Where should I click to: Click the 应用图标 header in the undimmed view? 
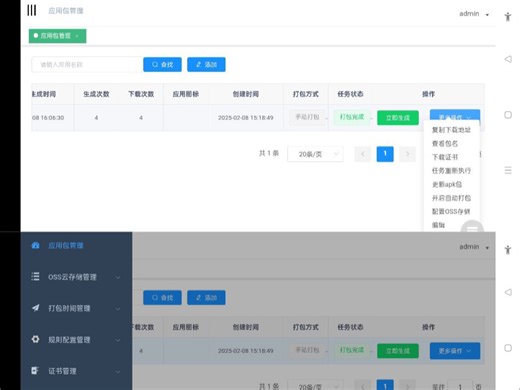[x=186, y=94]
